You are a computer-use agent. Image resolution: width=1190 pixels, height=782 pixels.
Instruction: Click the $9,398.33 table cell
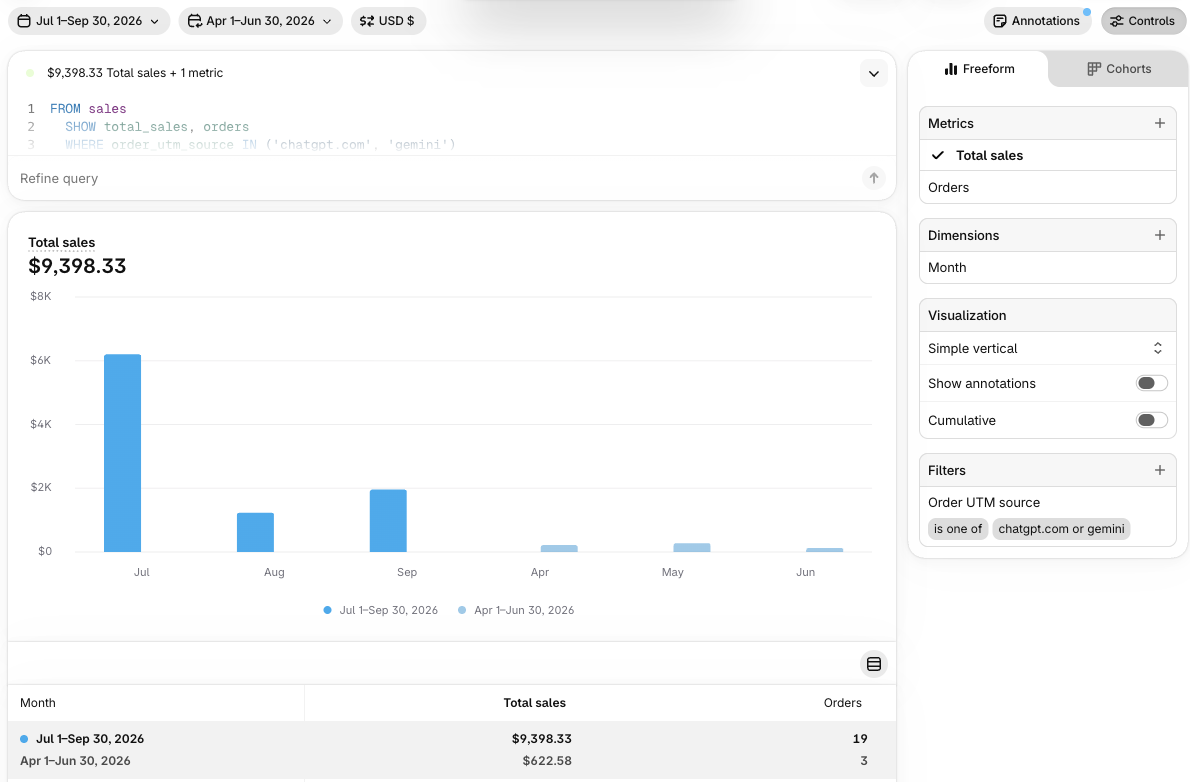tap(541, 739)
